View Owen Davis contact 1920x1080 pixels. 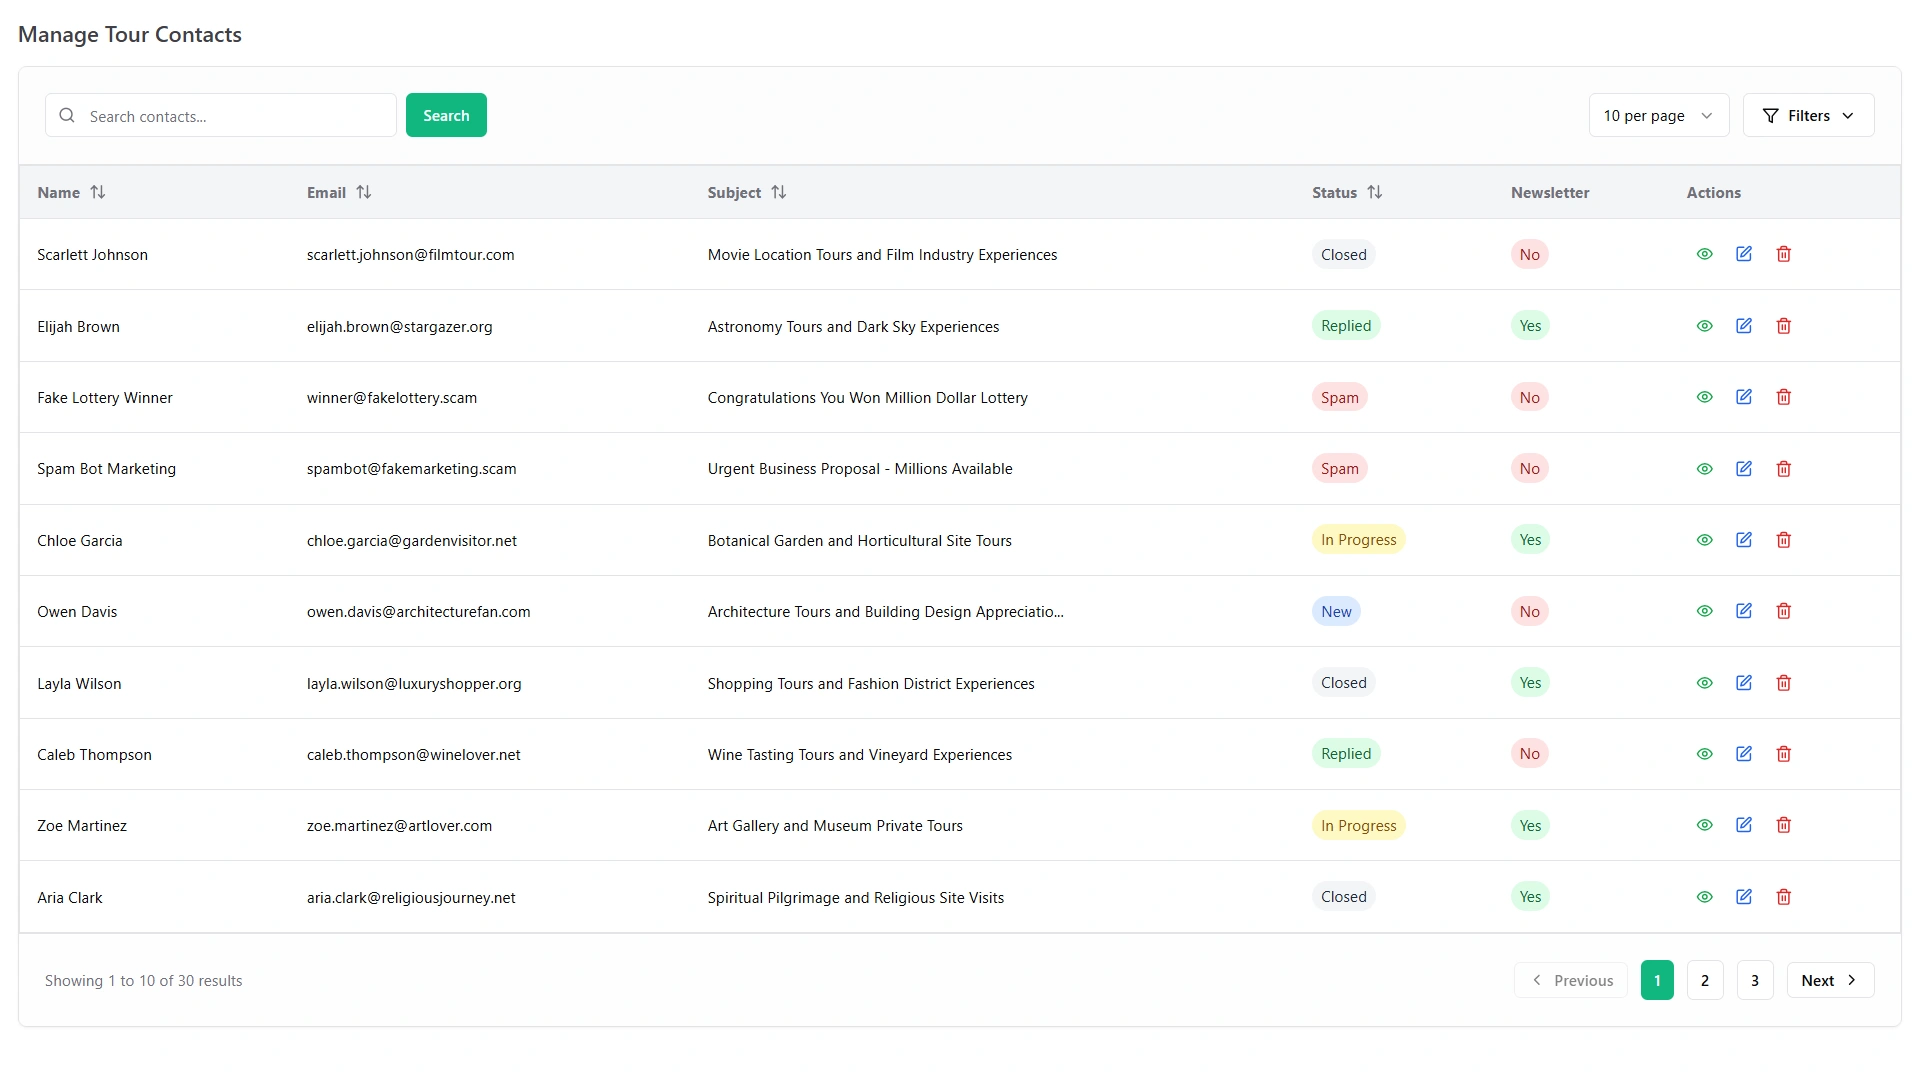coord(1705,611)
